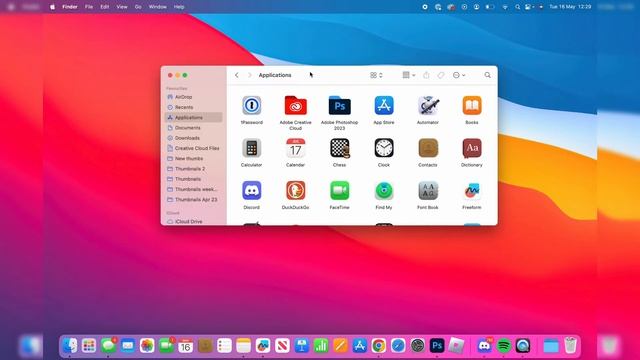Open the Group By dropdown
This screenshot has height=360, width=640.
tap(409, 75)
